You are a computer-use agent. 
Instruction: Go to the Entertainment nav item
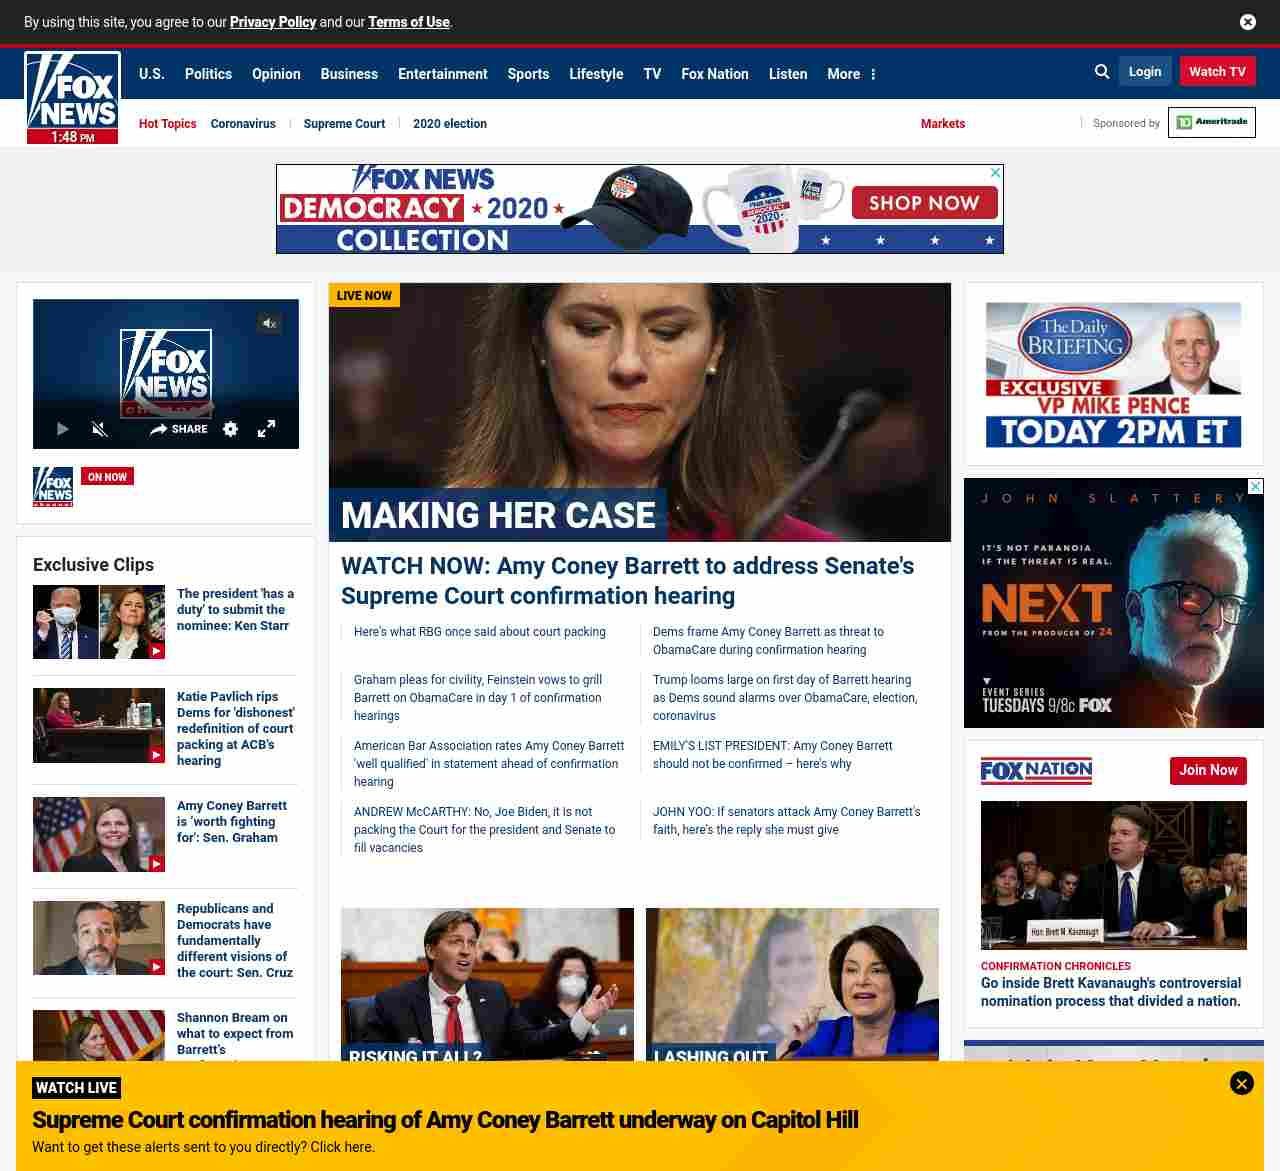442,74
